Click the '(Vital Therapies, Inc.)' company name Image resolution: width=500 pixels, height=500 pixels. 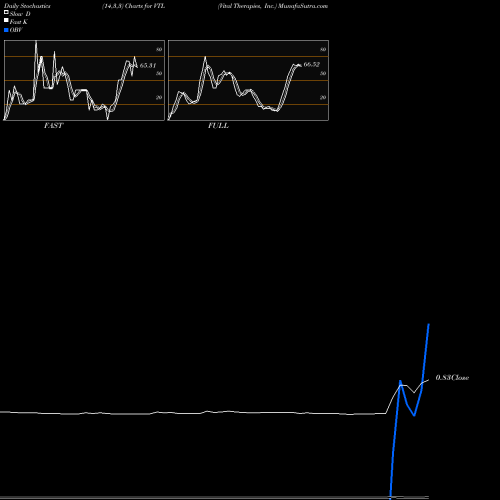tap(247, 6)
